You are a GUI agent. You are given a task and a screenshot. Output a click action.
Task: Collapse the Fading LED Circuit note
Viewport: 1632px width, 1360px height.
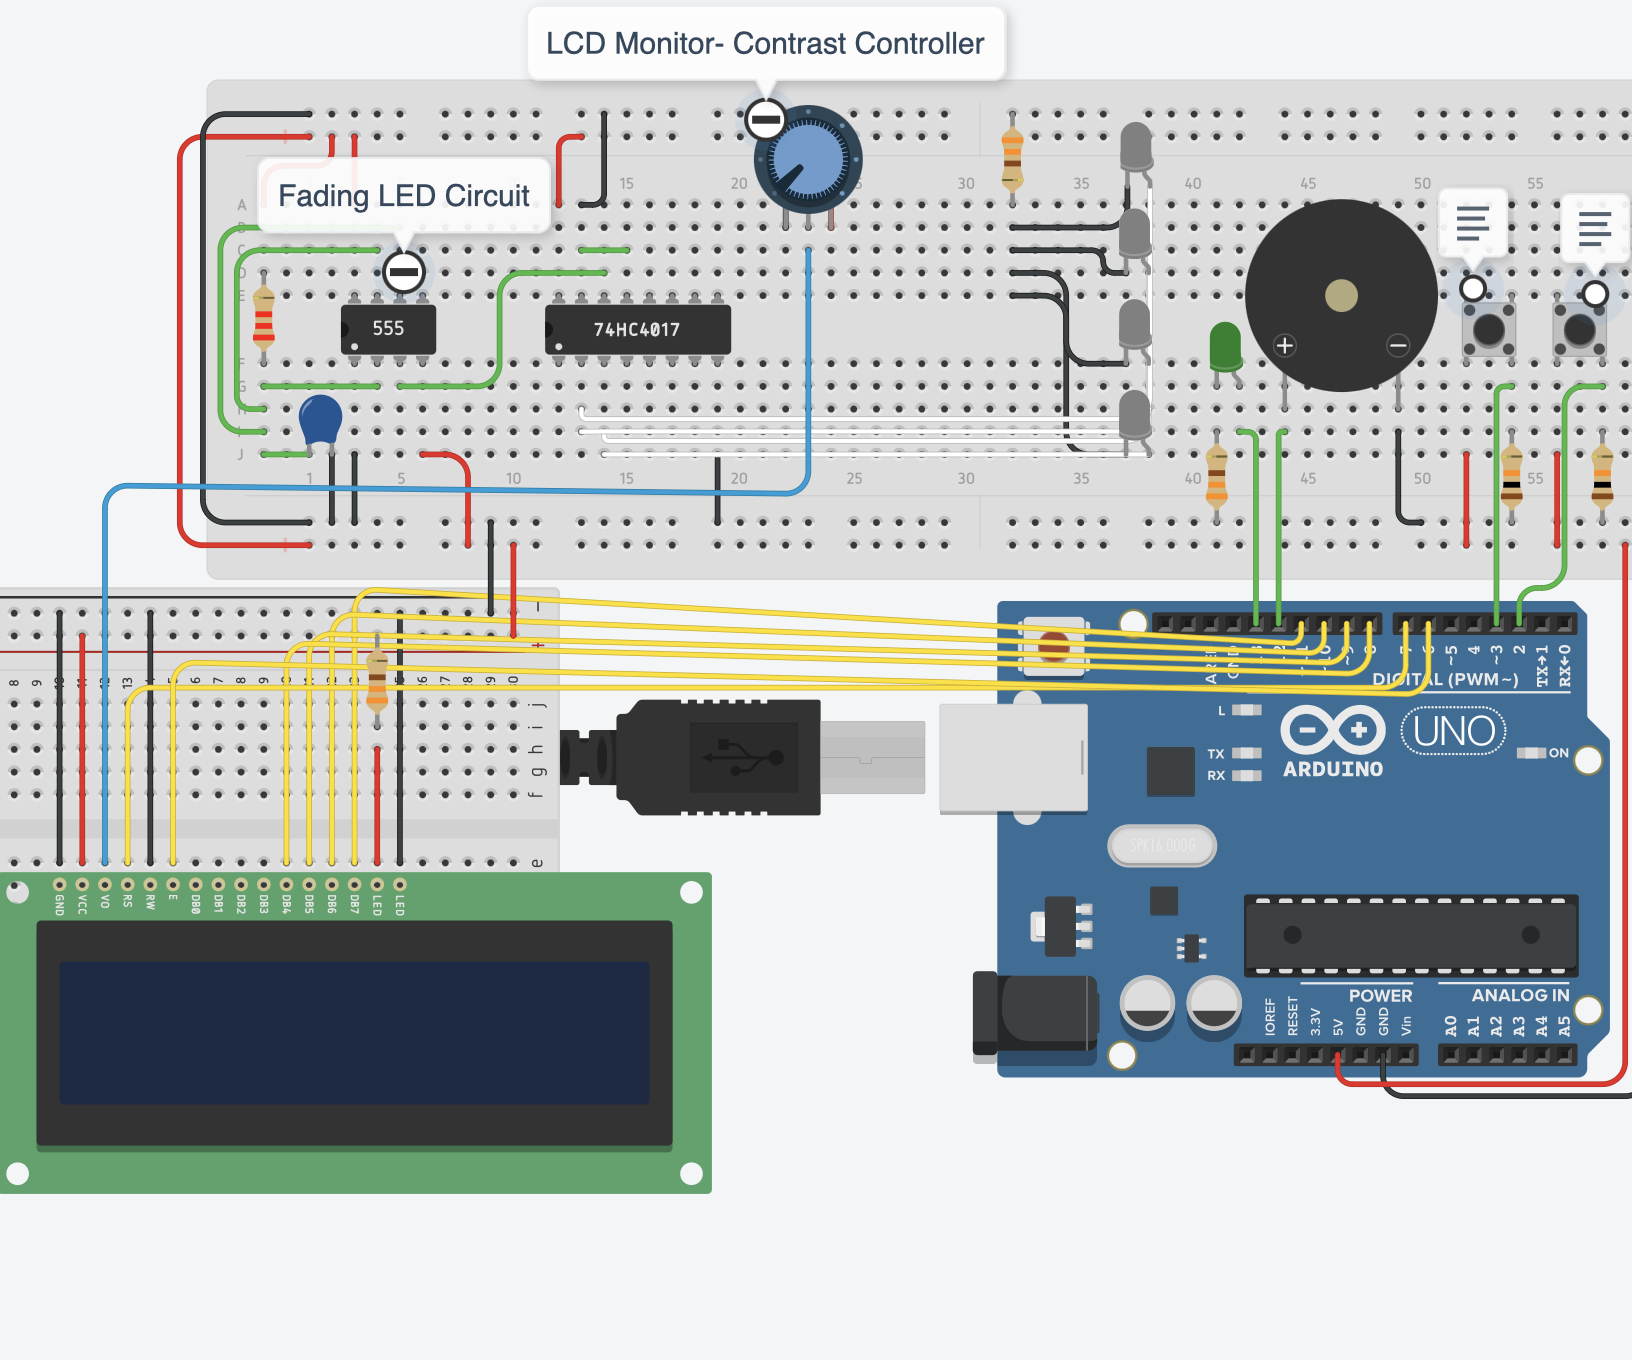tap(404, 272)
